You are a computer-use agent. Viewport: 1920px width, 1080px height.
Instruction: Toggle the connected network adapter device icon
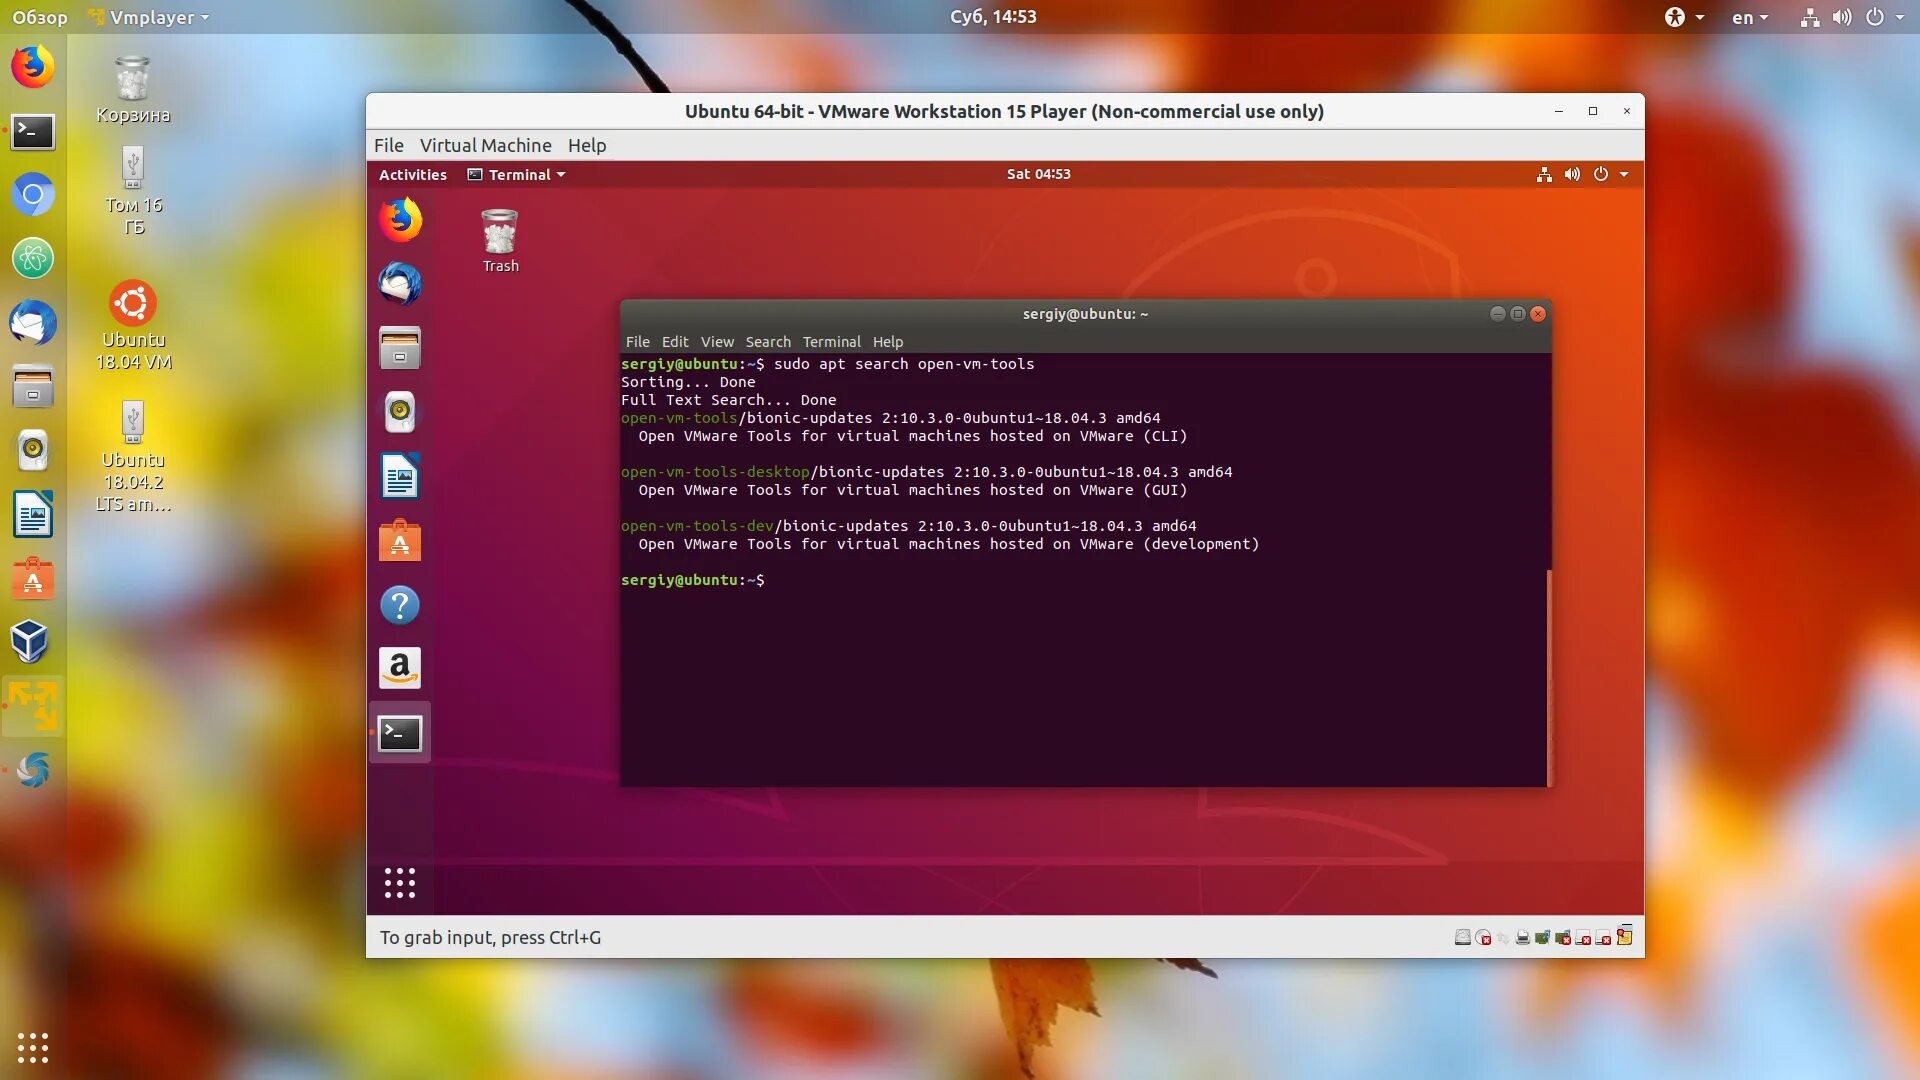(x=1542, y=937)
